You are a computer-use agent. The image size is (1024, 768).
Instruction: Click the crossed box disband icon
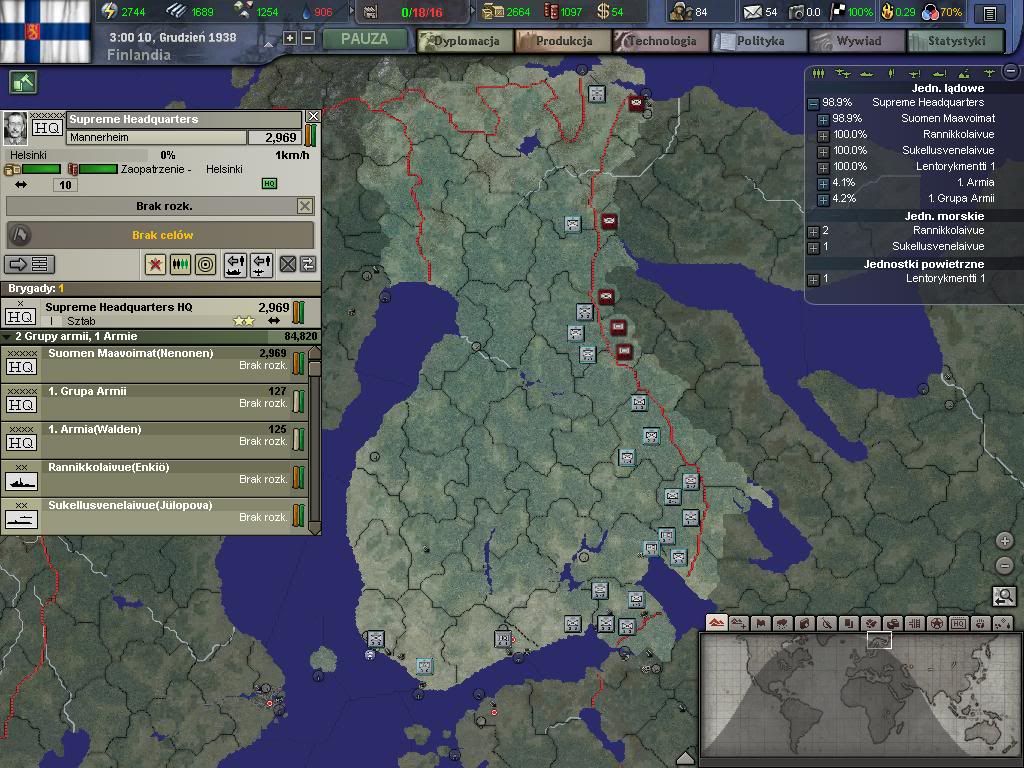(288, 264)
